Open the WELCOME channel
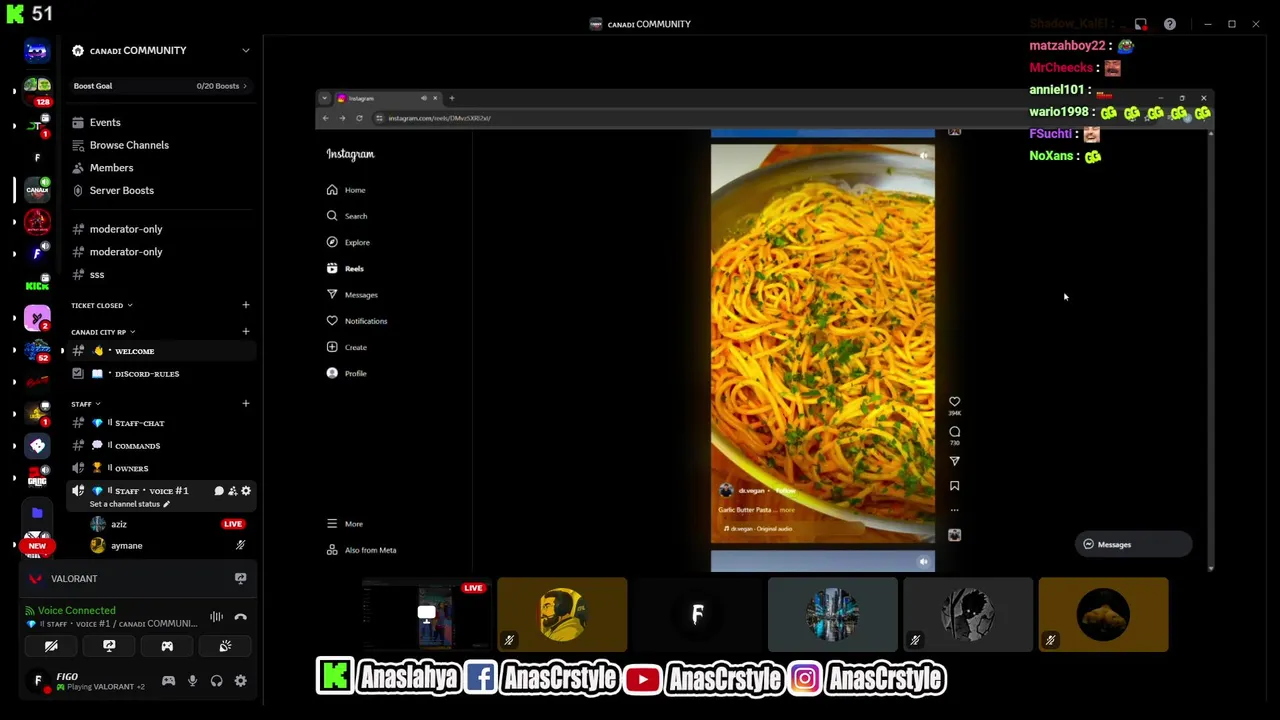The image size is (1280, 720). click(134, 351)
